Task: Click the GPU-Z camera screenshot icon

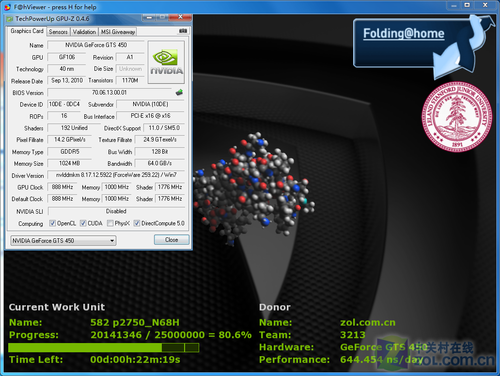Action: (x=183, y=31)
